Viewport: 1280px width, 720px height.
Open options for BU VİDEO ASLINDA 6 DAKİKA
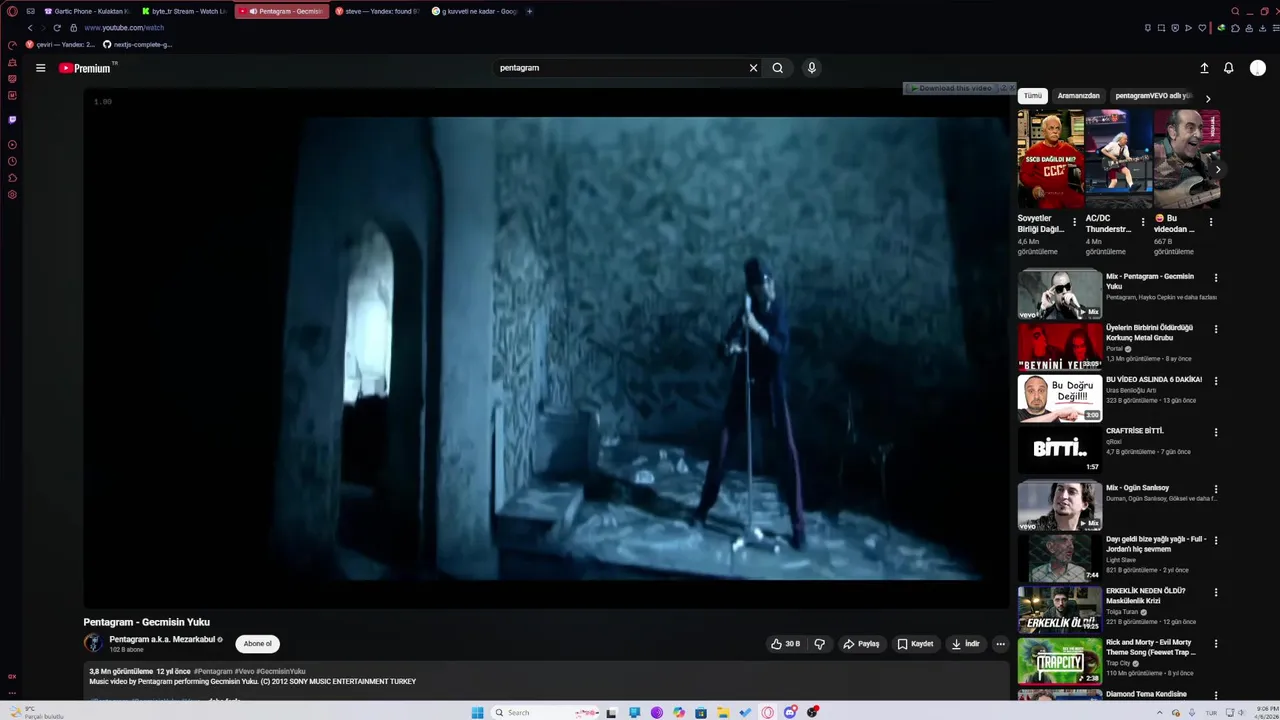(1216, 381)
